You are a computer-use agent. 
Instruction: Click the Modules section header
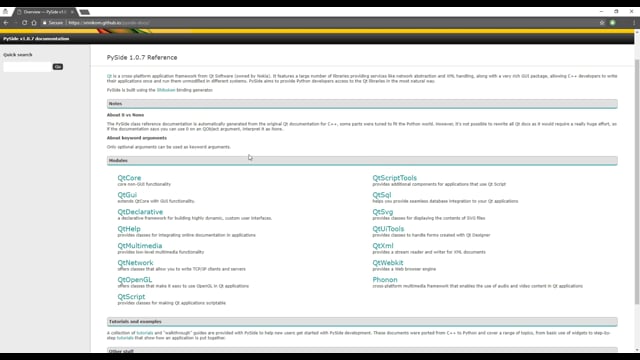(362, 160)
